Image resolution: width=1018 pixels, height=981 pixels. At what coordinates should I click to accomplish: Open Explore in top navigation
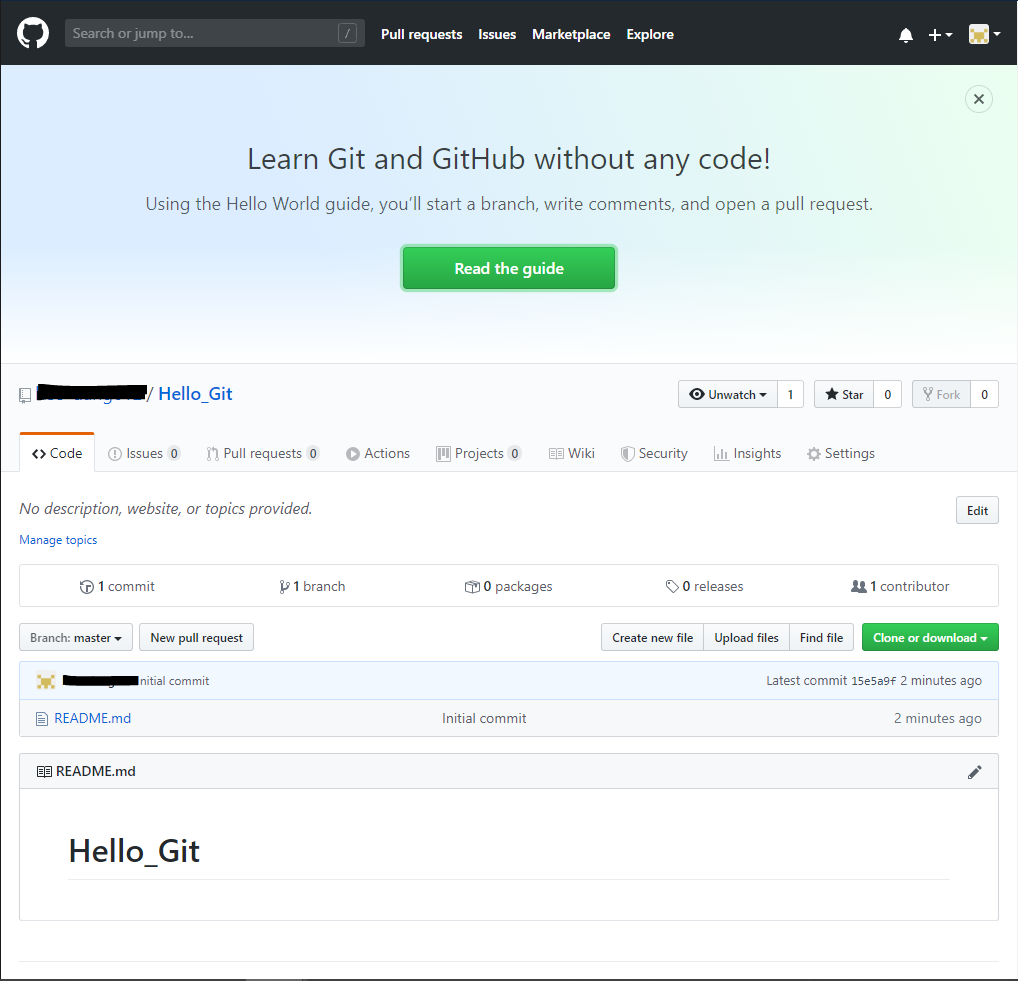(x=650, y=34)
